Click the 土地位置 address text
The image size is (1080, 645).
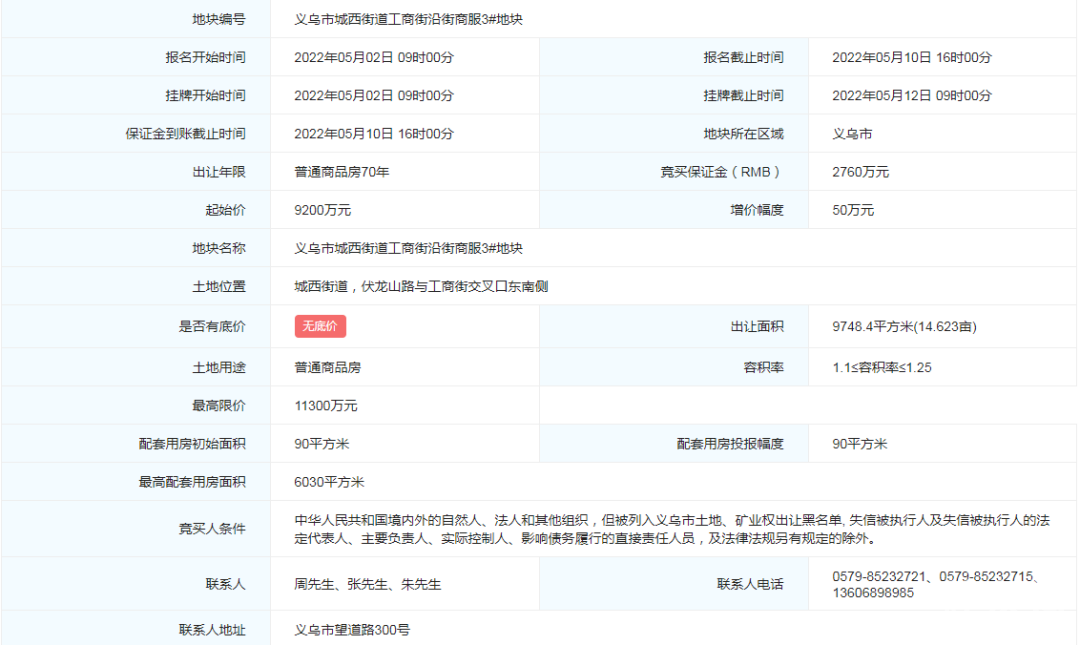click(x=420, y=287)
